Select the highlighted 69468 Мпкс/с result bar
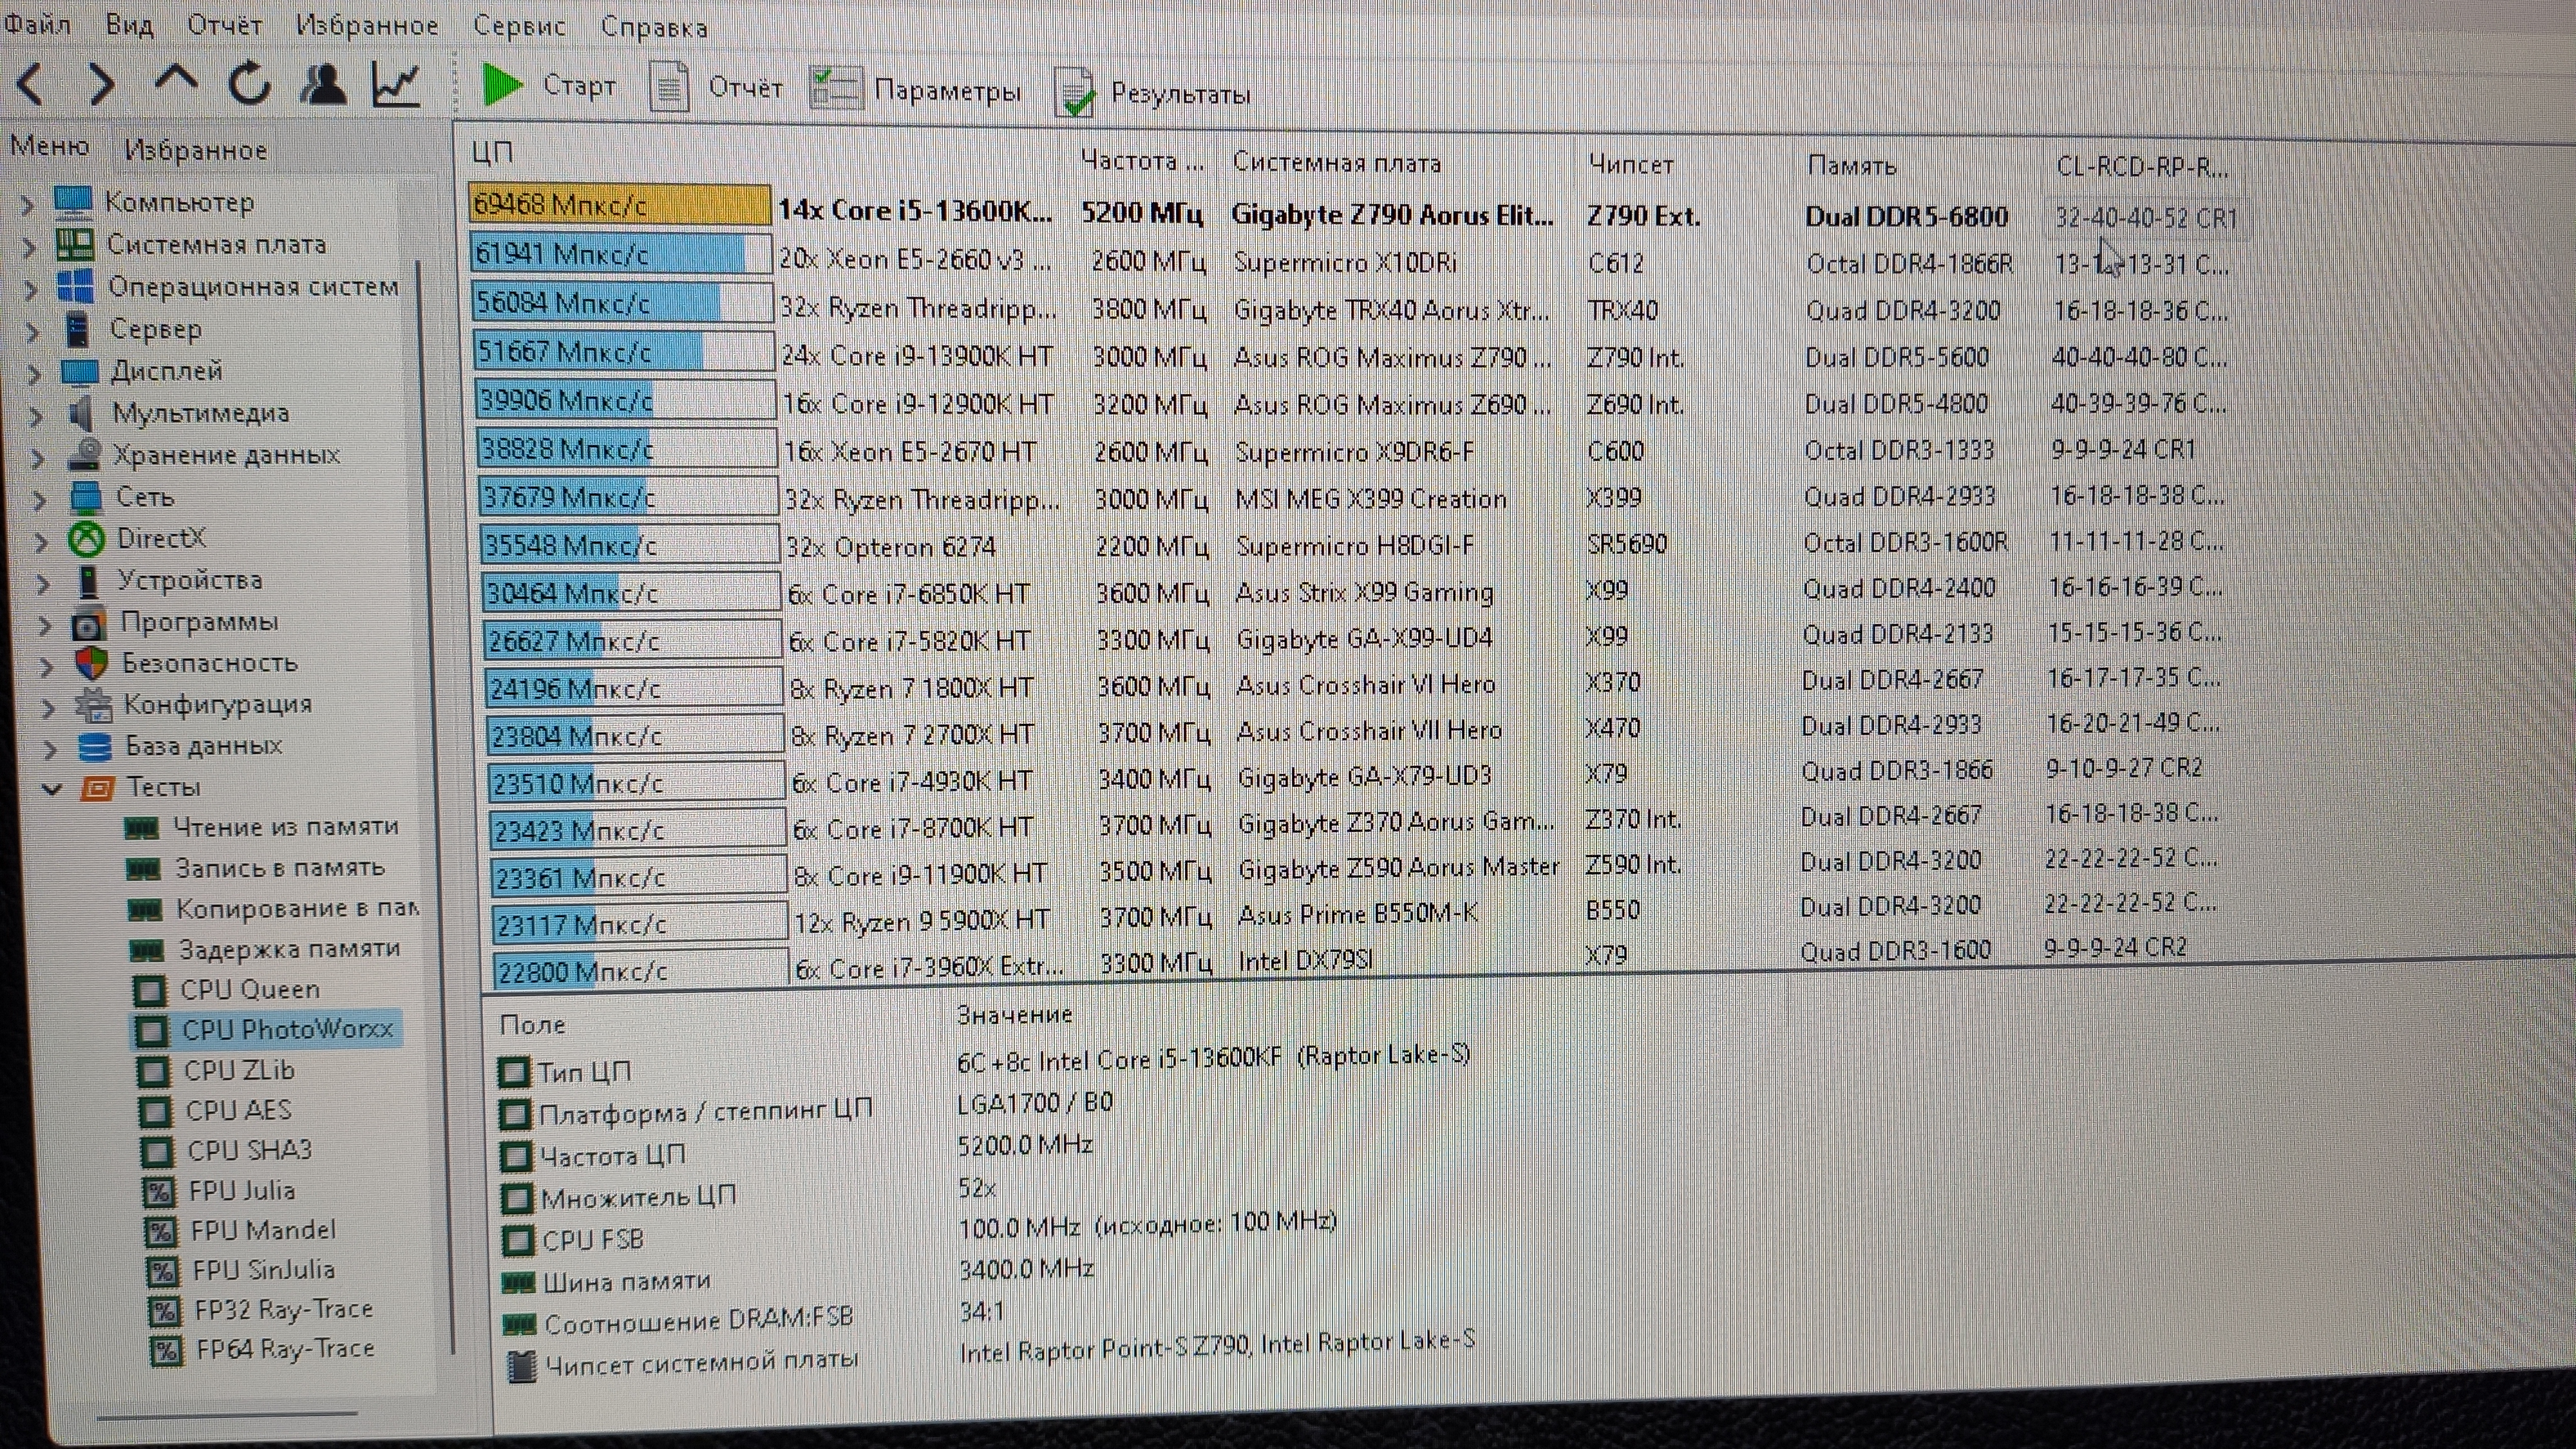2576x1449 pixels. click(x=619, y=205)
